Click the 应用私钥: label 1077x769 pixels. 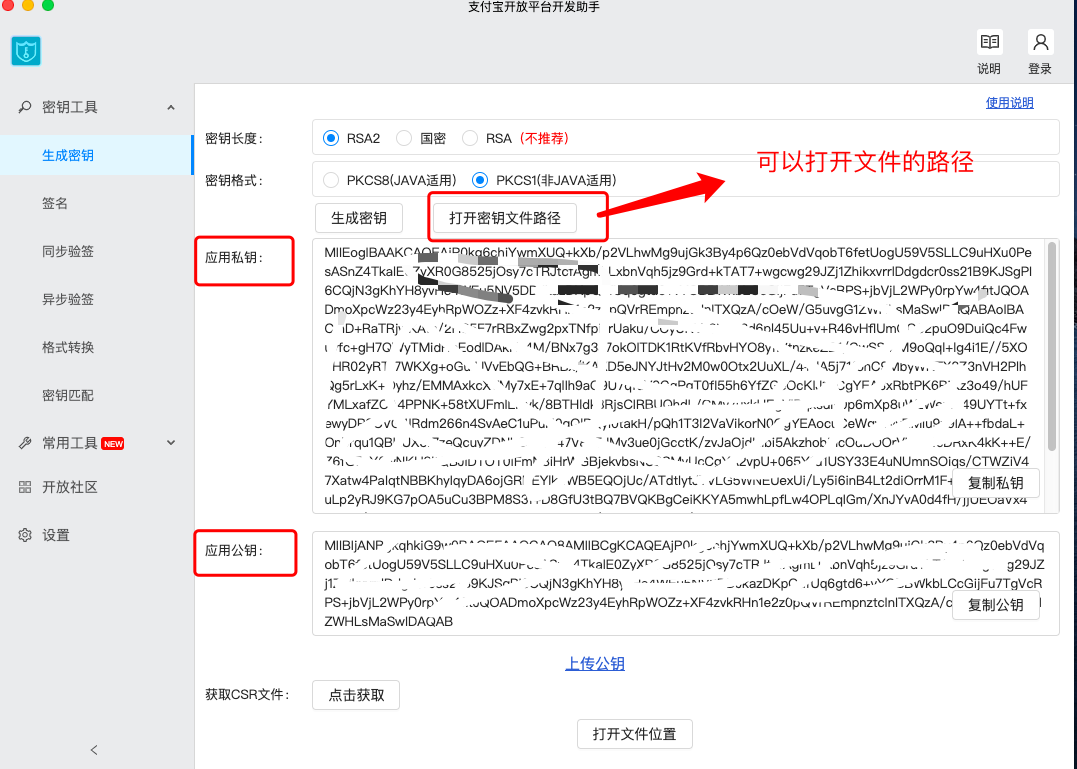pyautogui.click(x=234, y=258)
